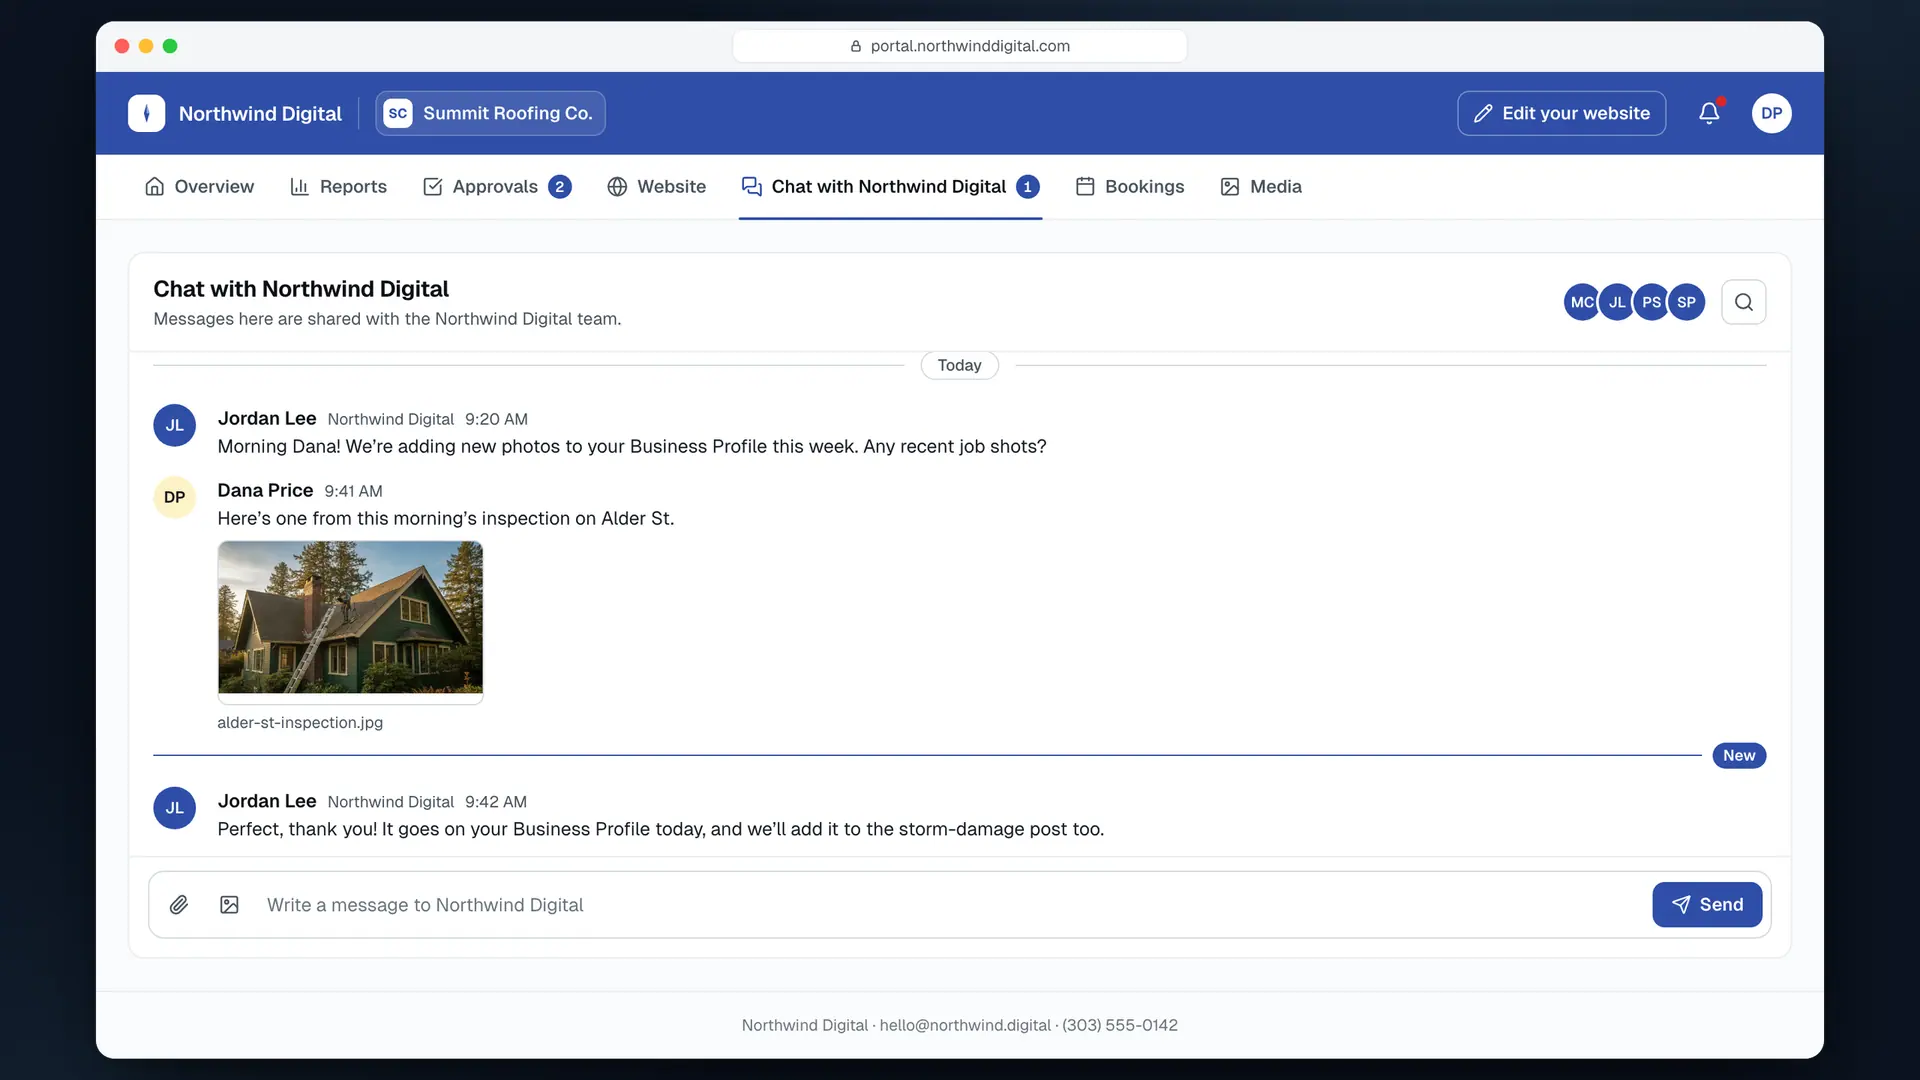Click the Chat with Northwind Digital heading

[x=301, y=289]
